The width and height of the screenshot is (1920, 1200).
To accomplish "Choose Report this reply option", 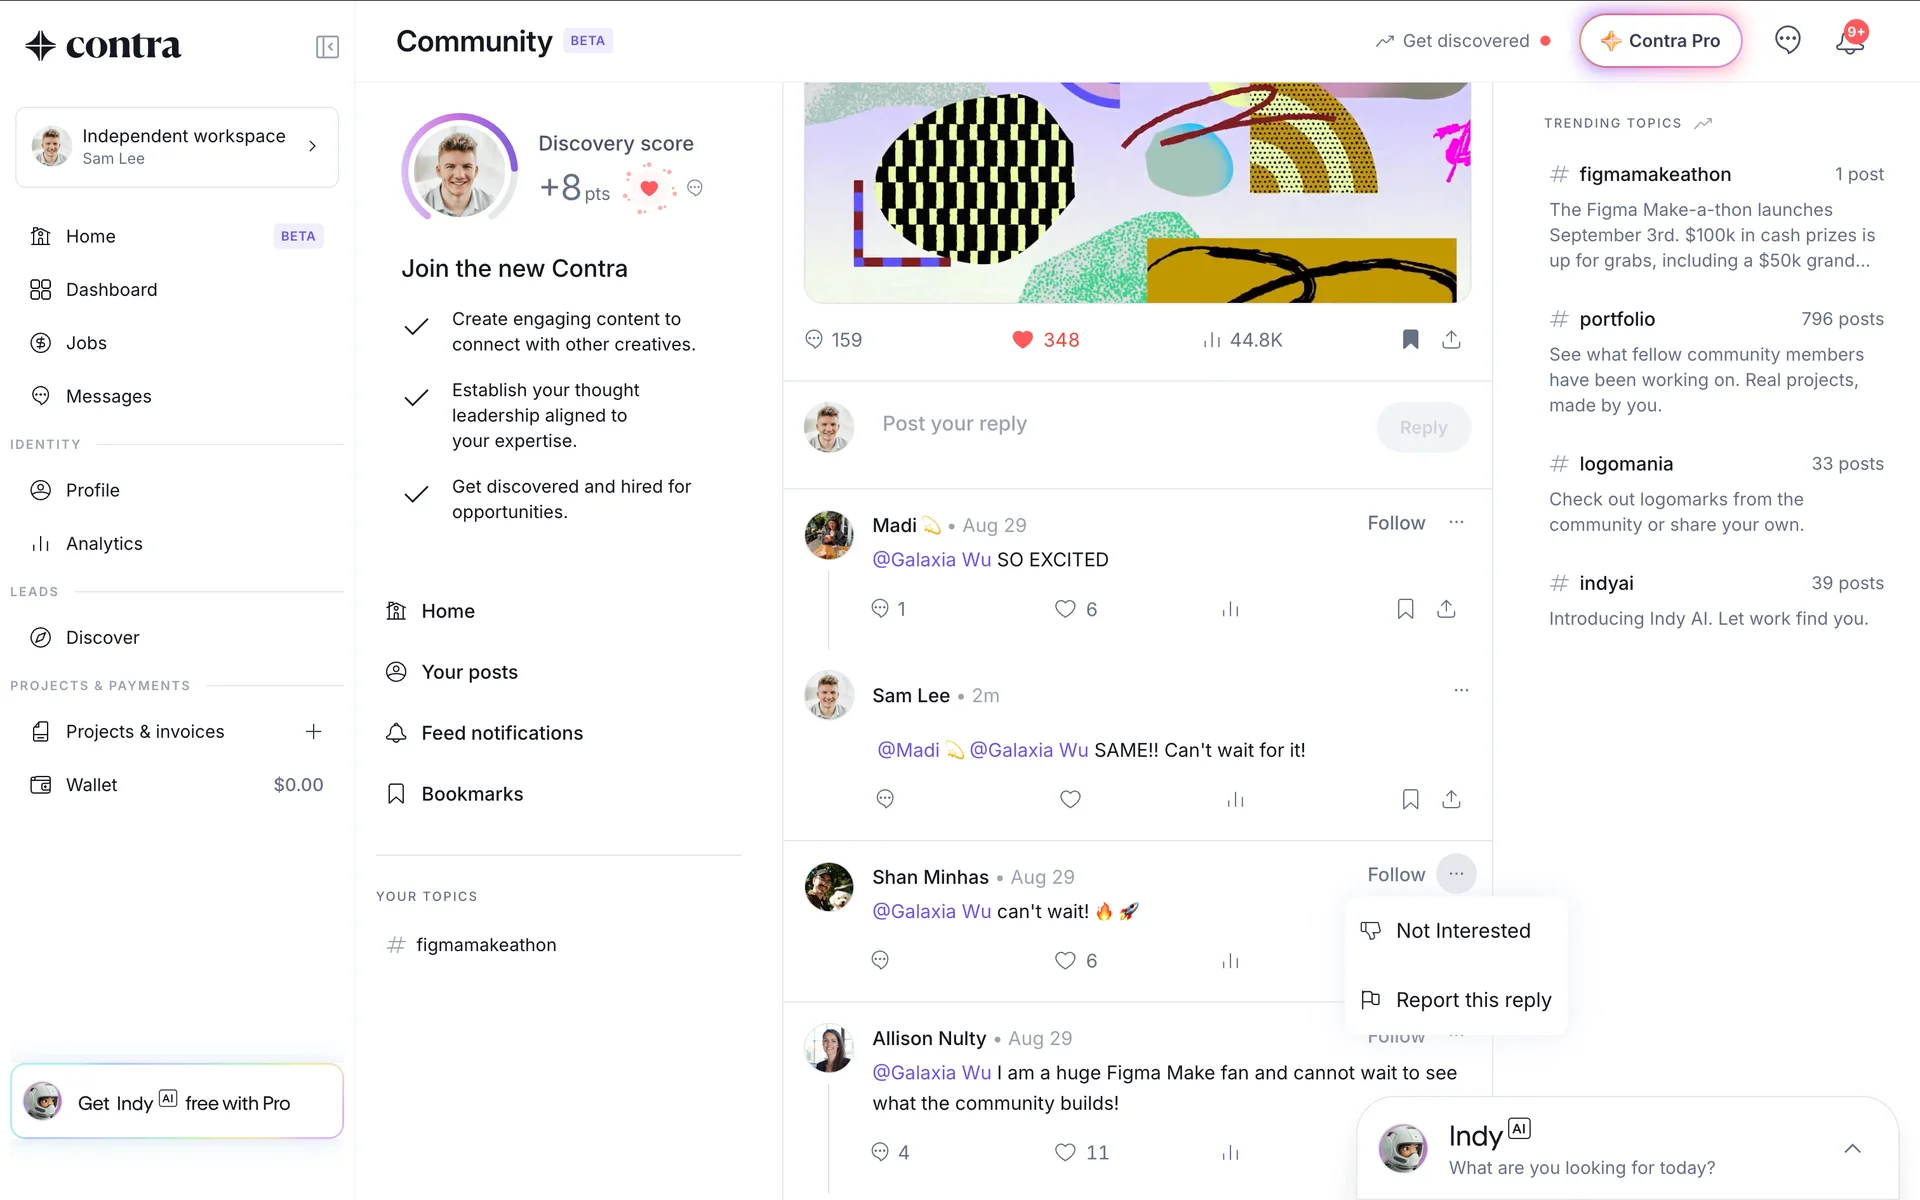I will pos(1456,1000).
